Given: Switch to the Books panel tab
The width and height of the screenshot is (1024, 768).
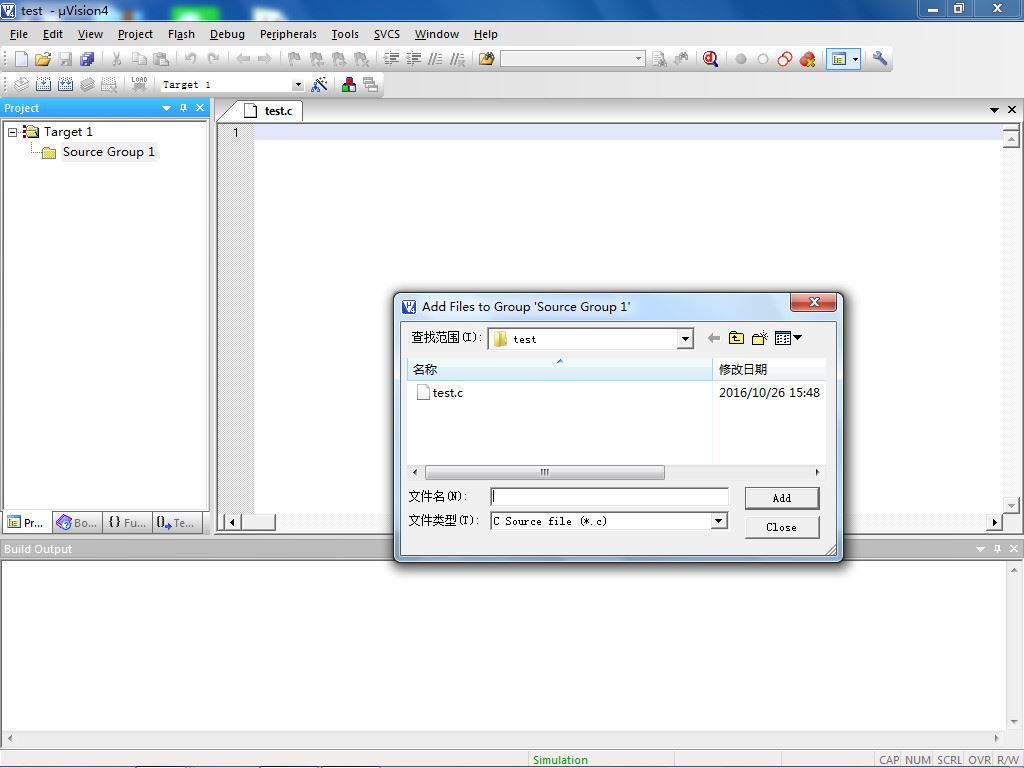Looking at the screenshot, I should coord(78,522).
